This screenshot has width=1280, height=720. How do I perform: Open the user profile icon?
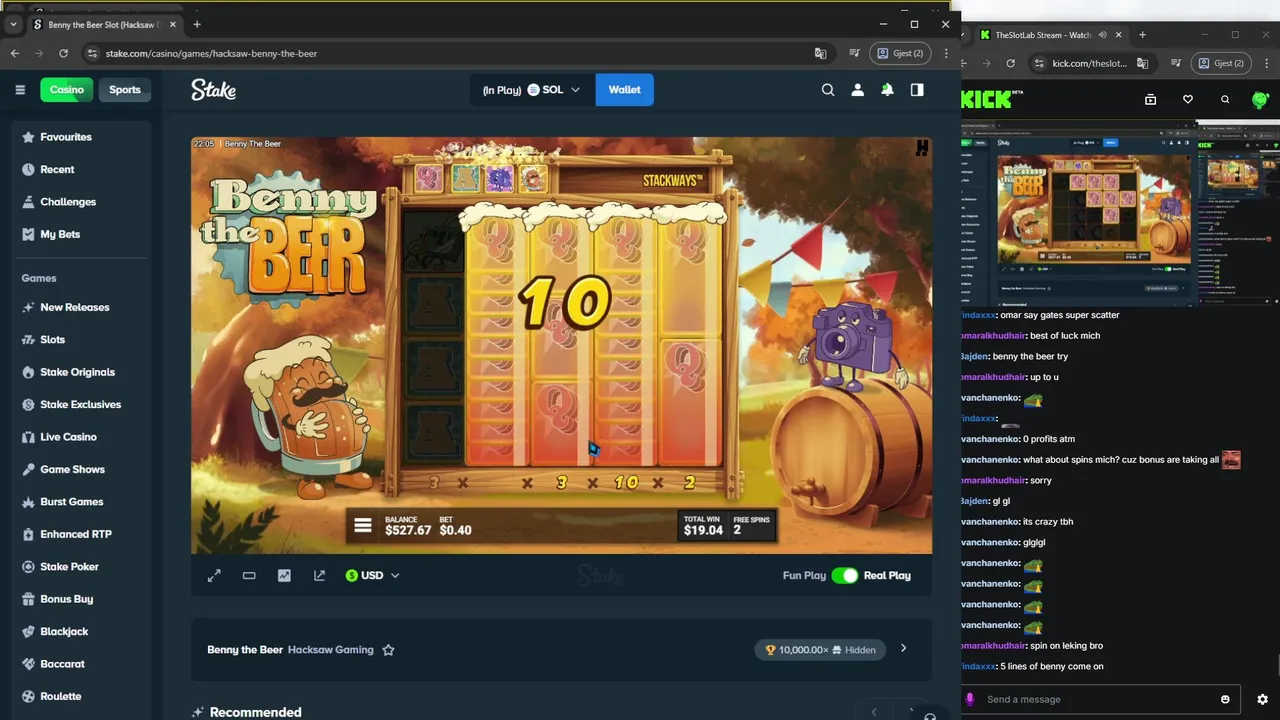click(x=857, y=90)
